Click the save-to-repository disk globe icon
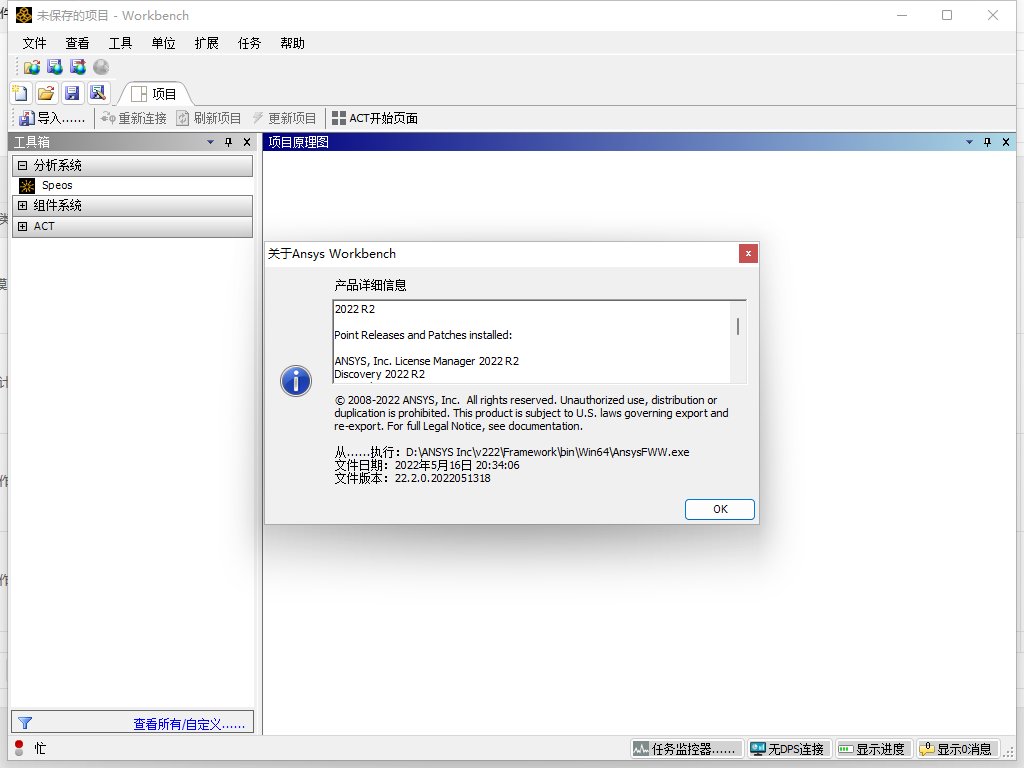The image size is (1024, 768). (x=55, y=67)
